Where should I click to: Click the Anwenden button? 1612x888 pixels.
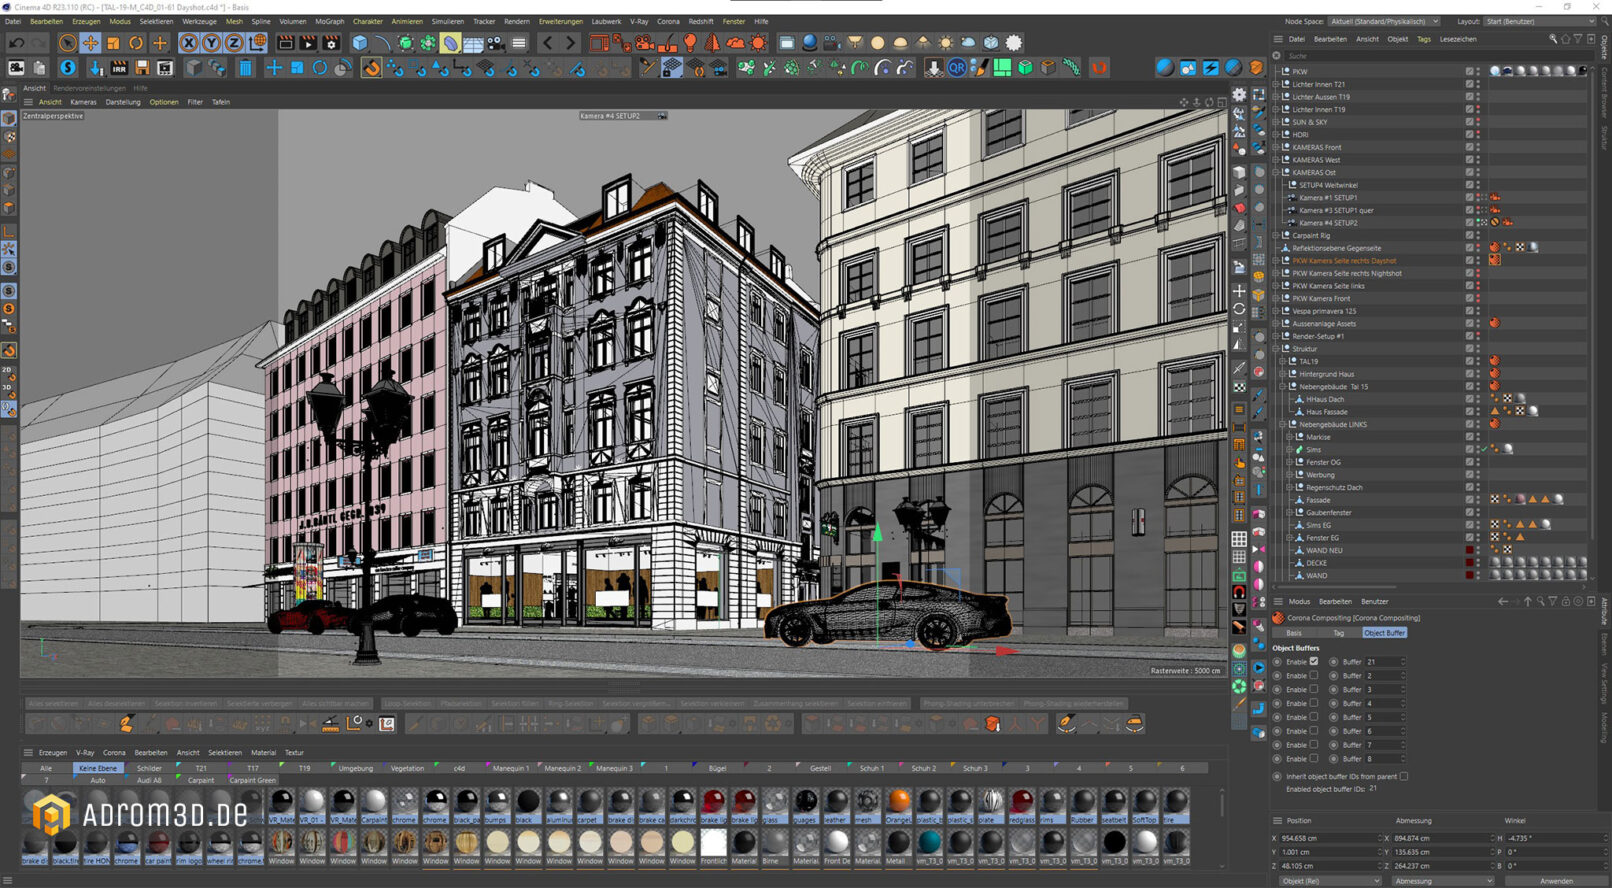pyautogui.click(x=1556, y=881)
